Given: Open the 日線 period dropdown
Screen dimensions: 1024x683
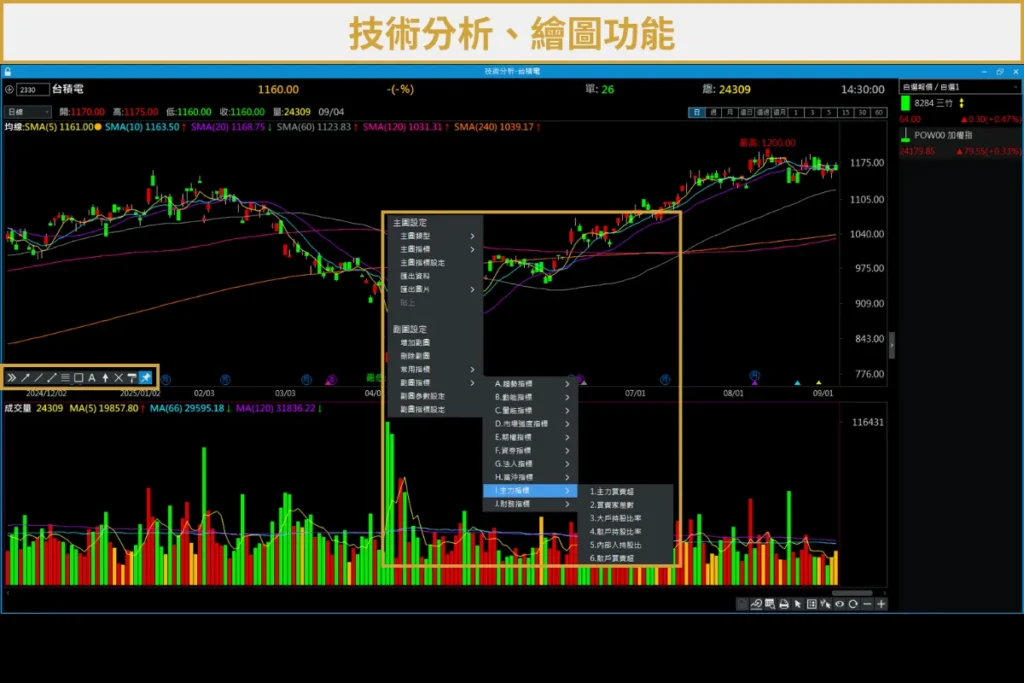Looking at the screenshot, I should pyautogui.click(x=28, y=112).
